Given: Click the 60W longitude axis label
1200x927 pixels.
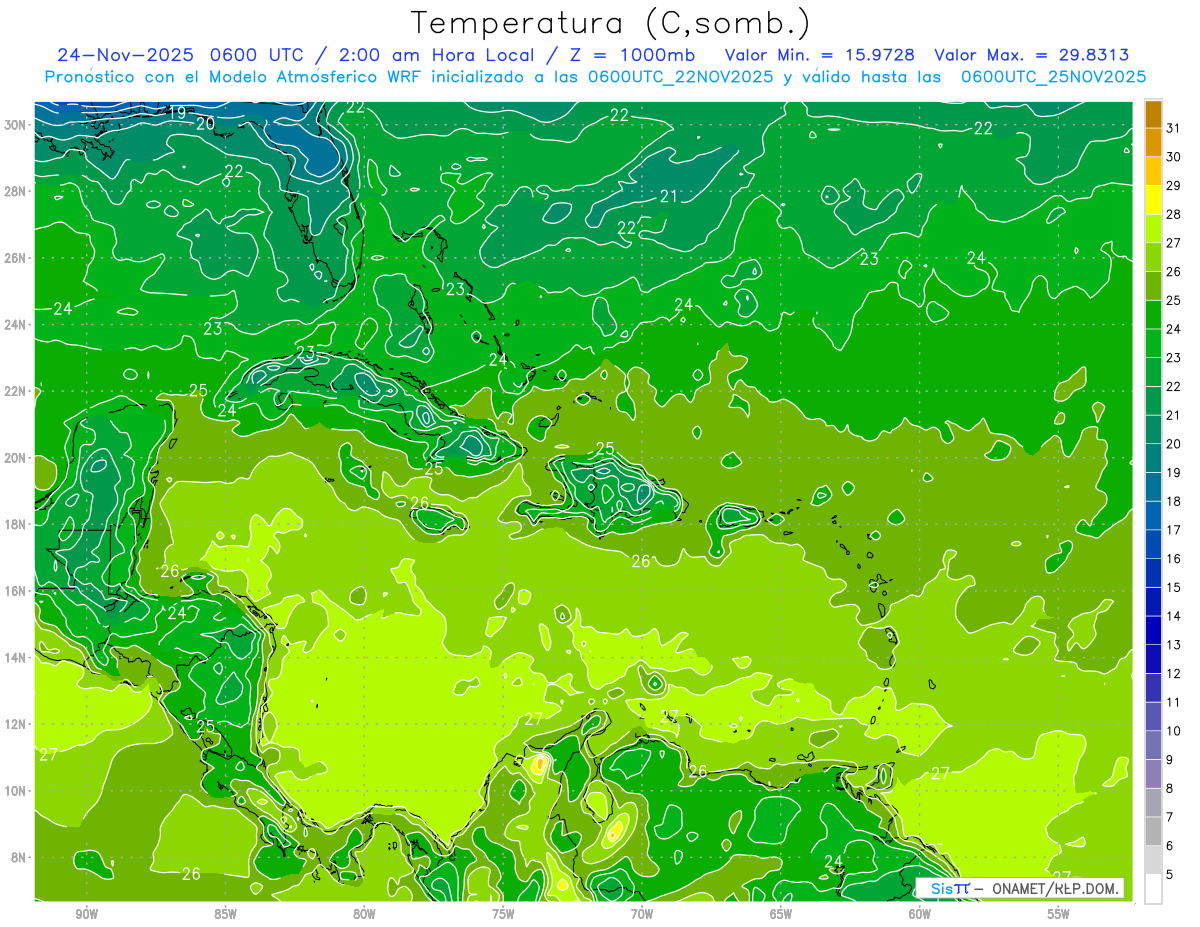Looking at the screenshot, I should coord(920,914).
